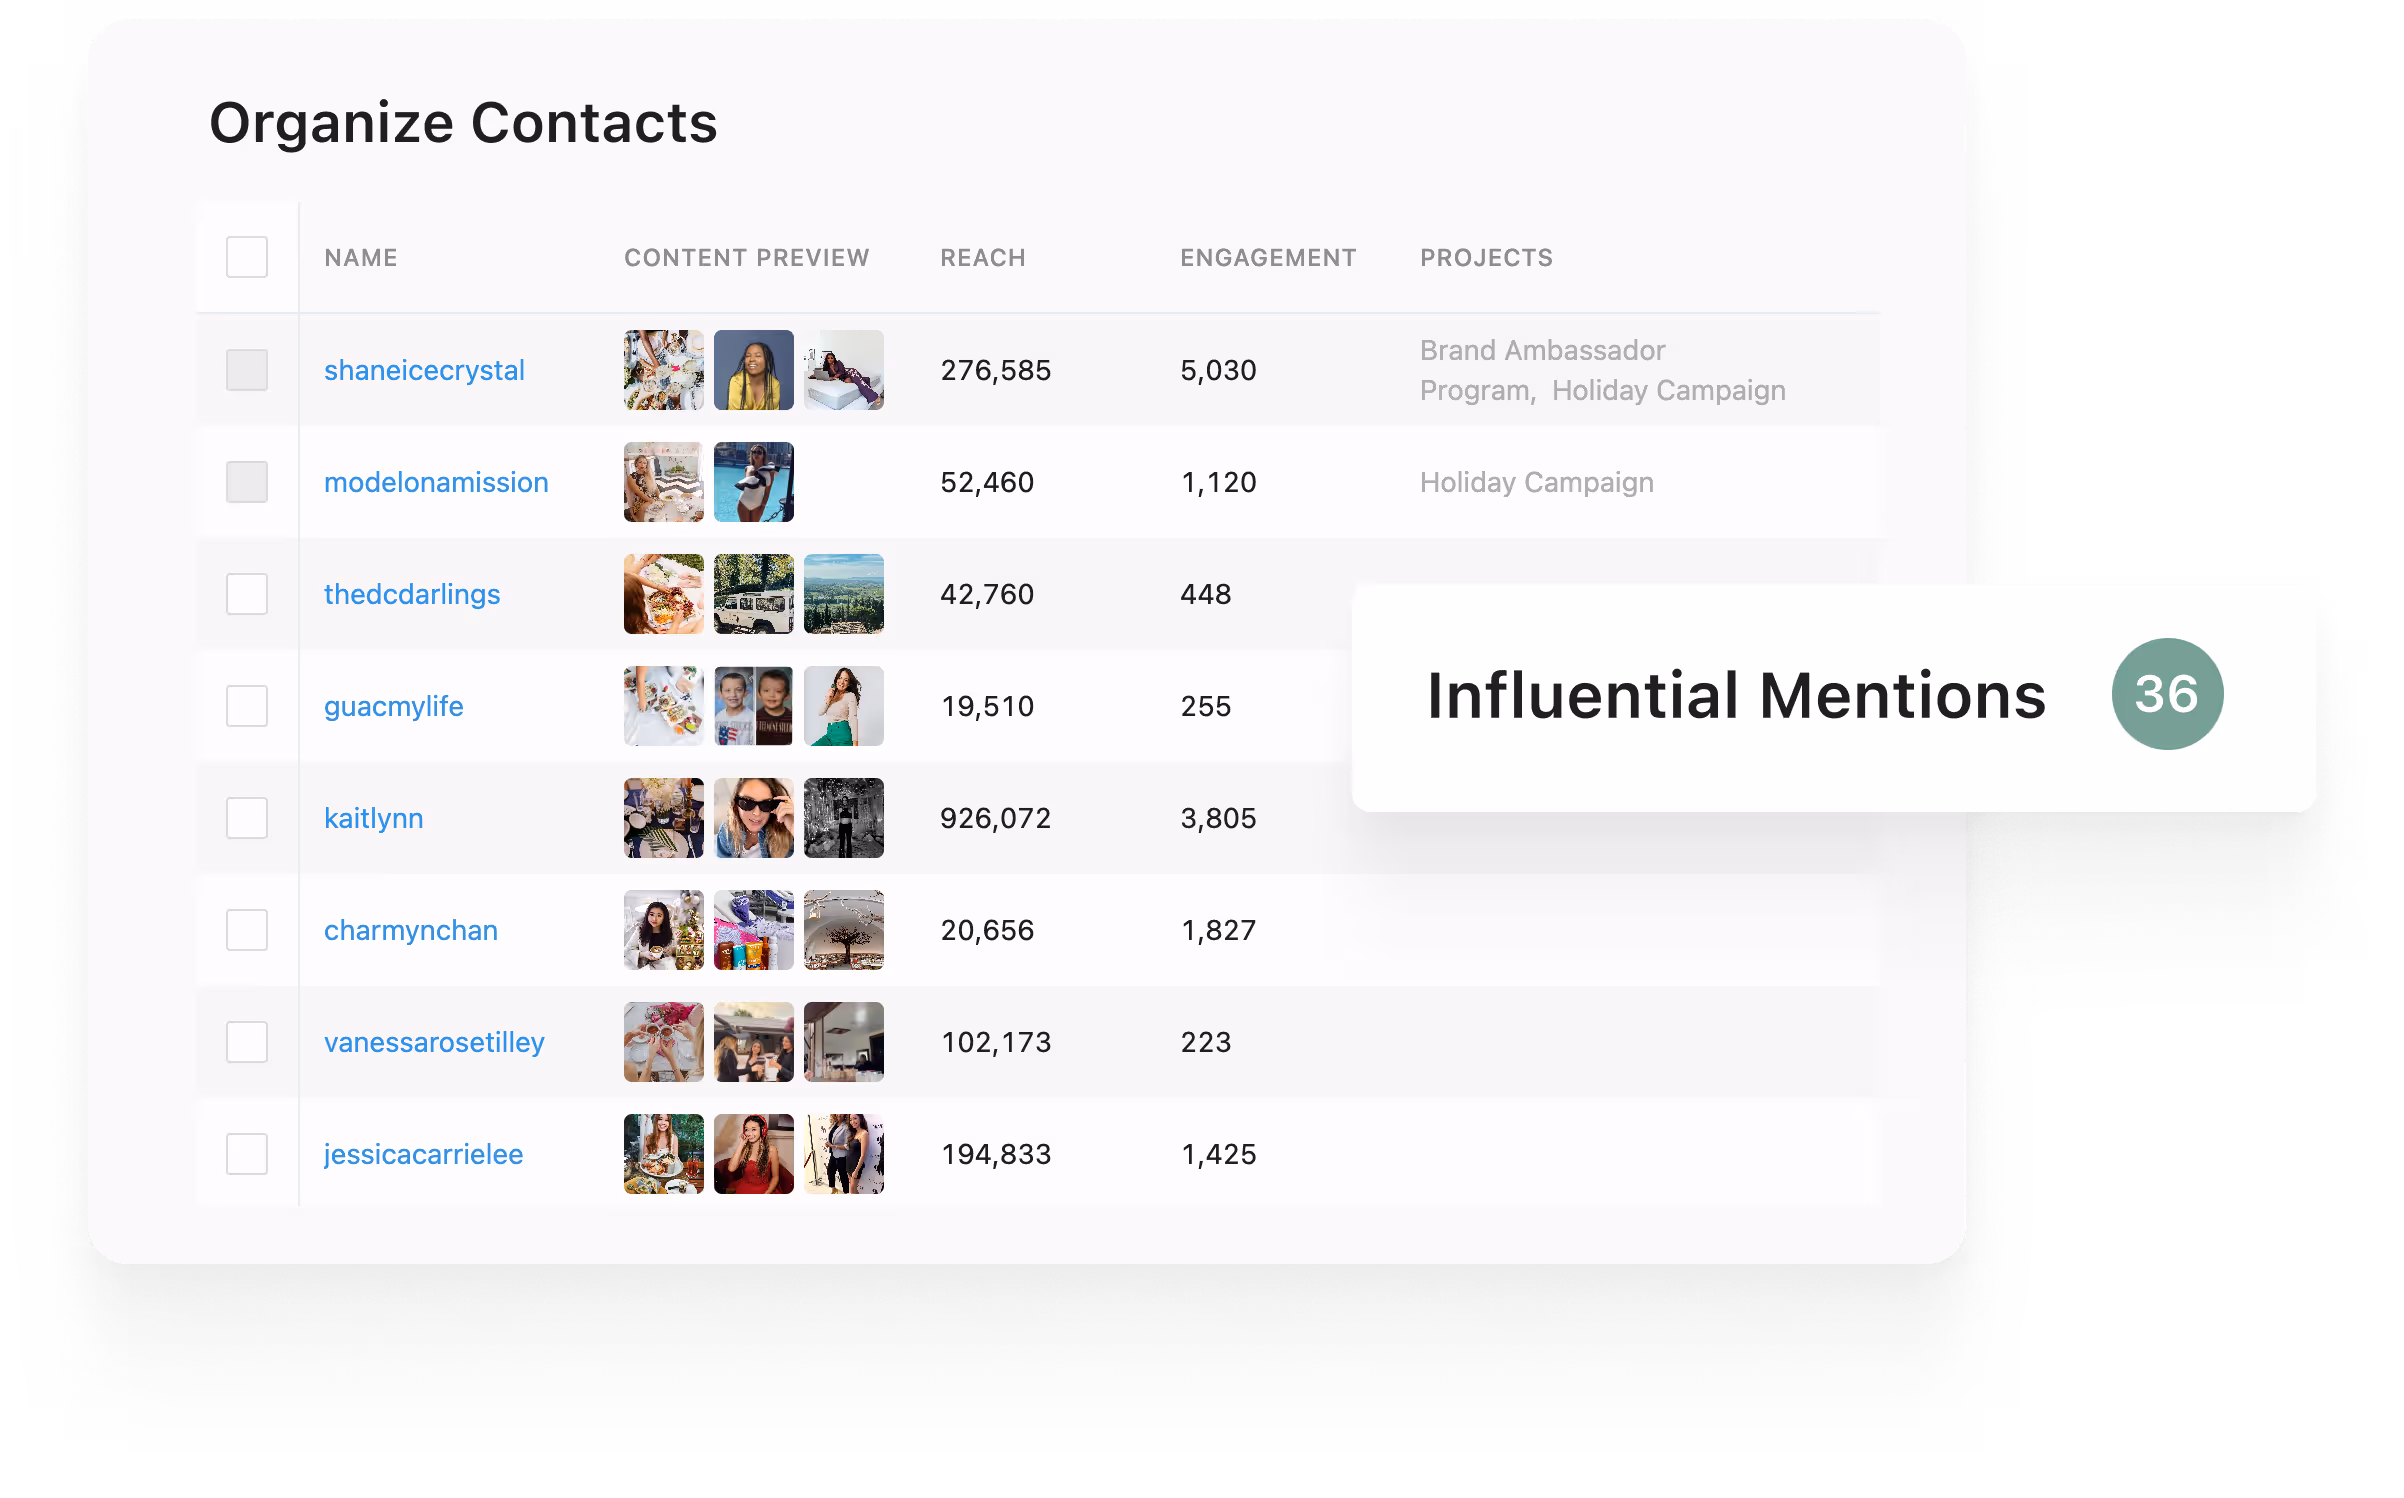2404x1498 pixels.
Task: Check the checkbox for shaneicecrystal's row
Action: tap(246, 370)
